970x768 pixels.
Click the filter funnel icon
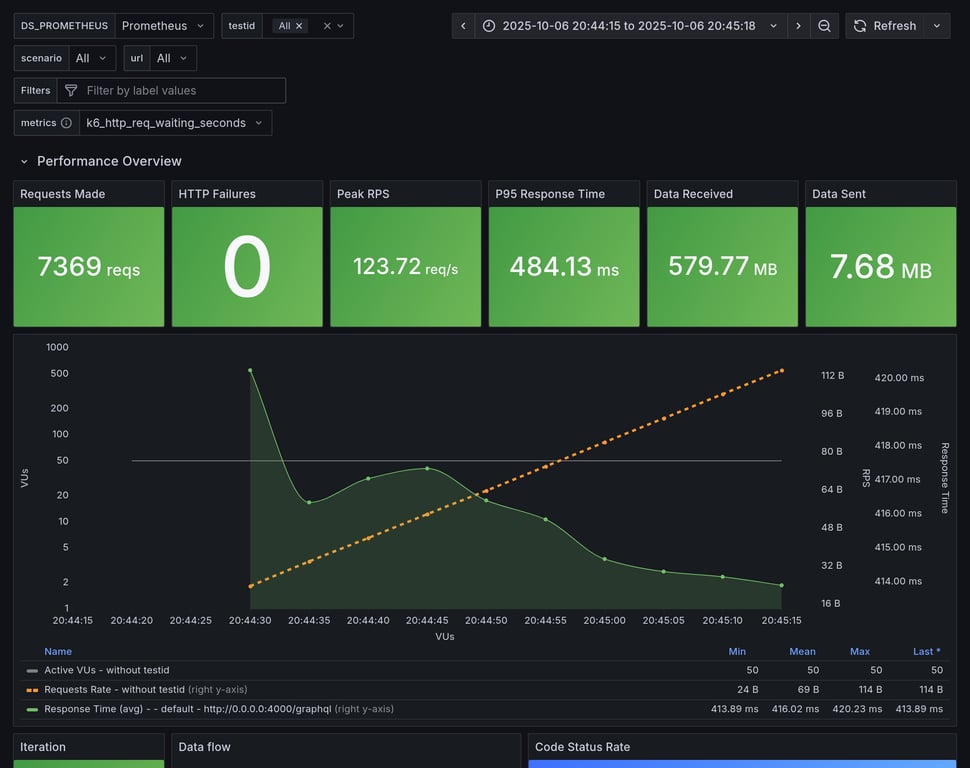point(71,90)
